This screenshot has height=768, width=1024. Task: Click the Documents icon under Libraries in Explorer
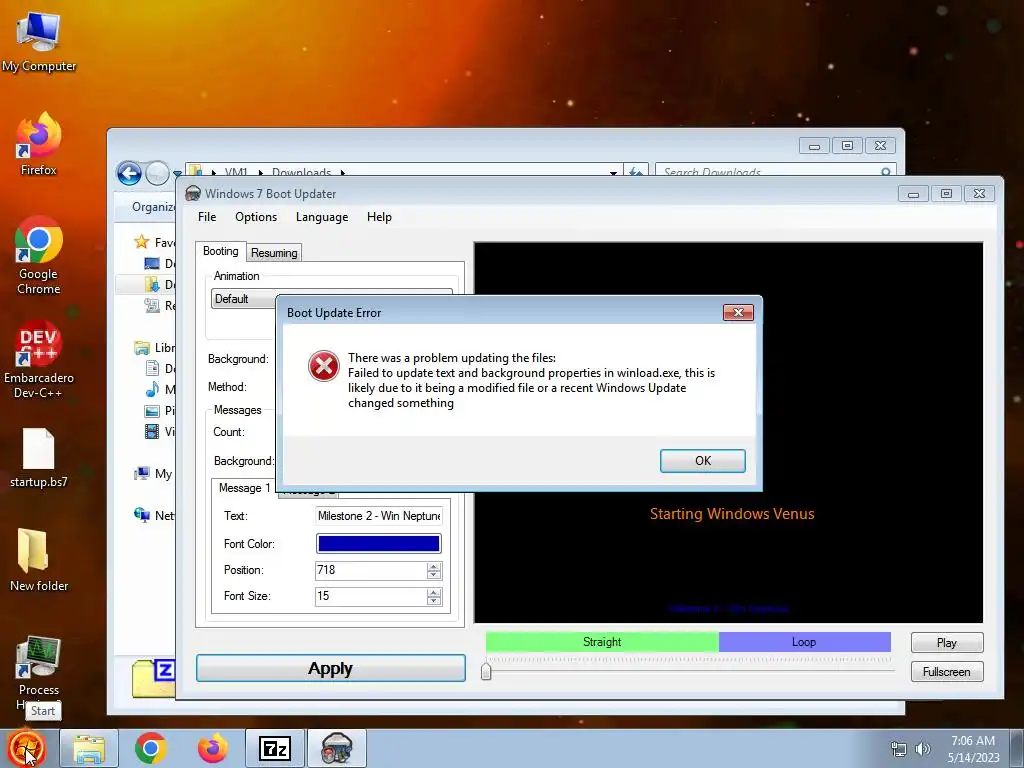[152, 368]
